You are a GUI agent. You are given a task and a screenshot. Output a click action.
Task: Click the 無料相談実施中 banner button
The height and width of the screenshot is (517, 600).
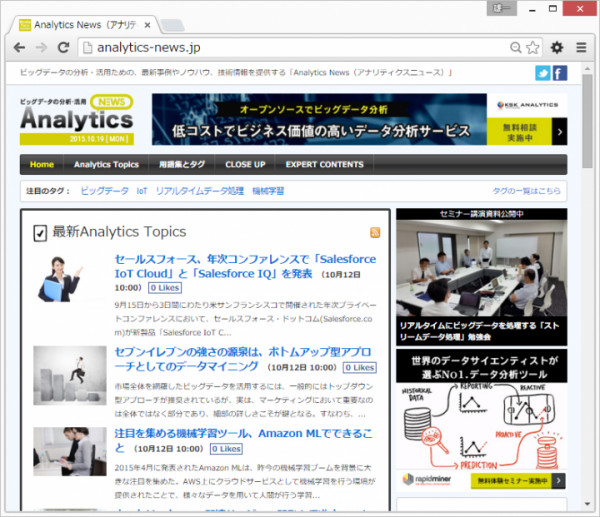coord(519,132)
